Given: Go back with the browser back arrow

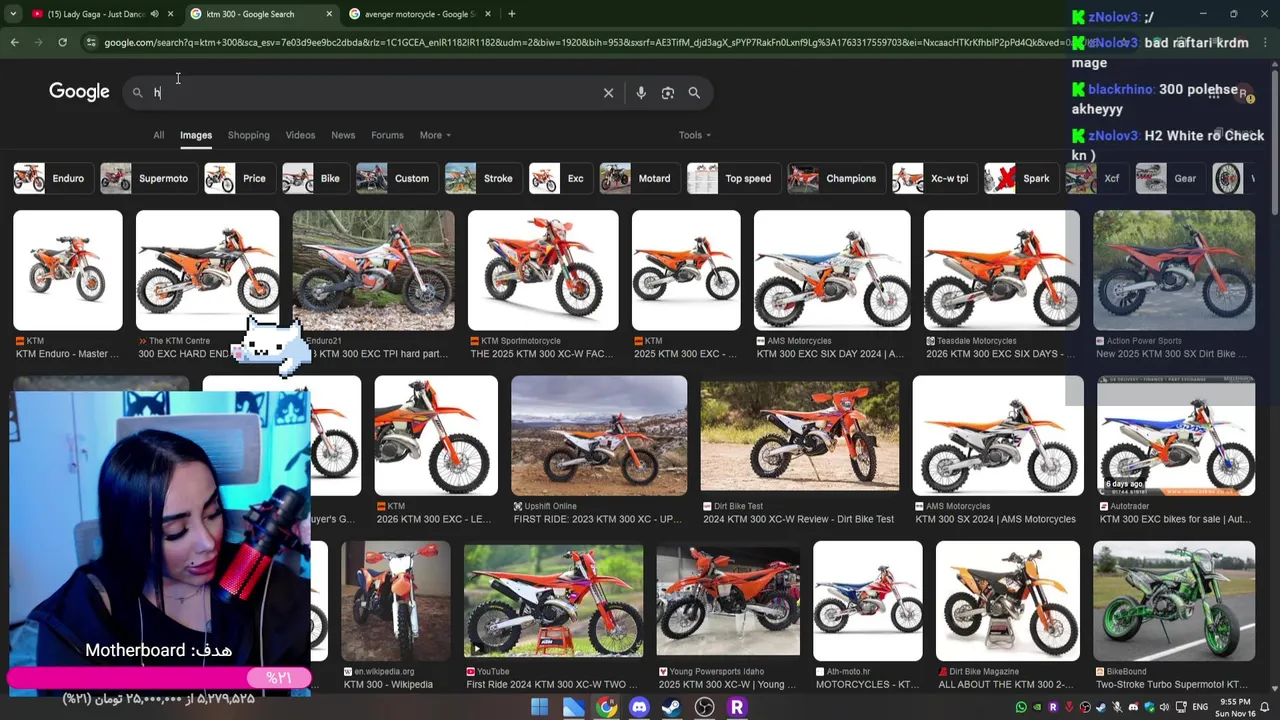Looking at the screenshot, I should click(14, 42).
